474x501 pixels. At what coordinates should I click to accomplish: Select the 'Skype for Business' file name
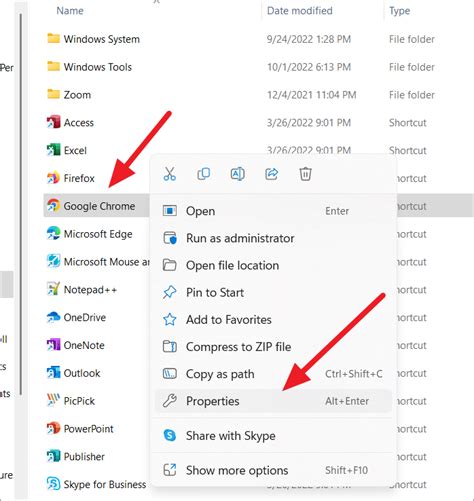click(105, 484)
